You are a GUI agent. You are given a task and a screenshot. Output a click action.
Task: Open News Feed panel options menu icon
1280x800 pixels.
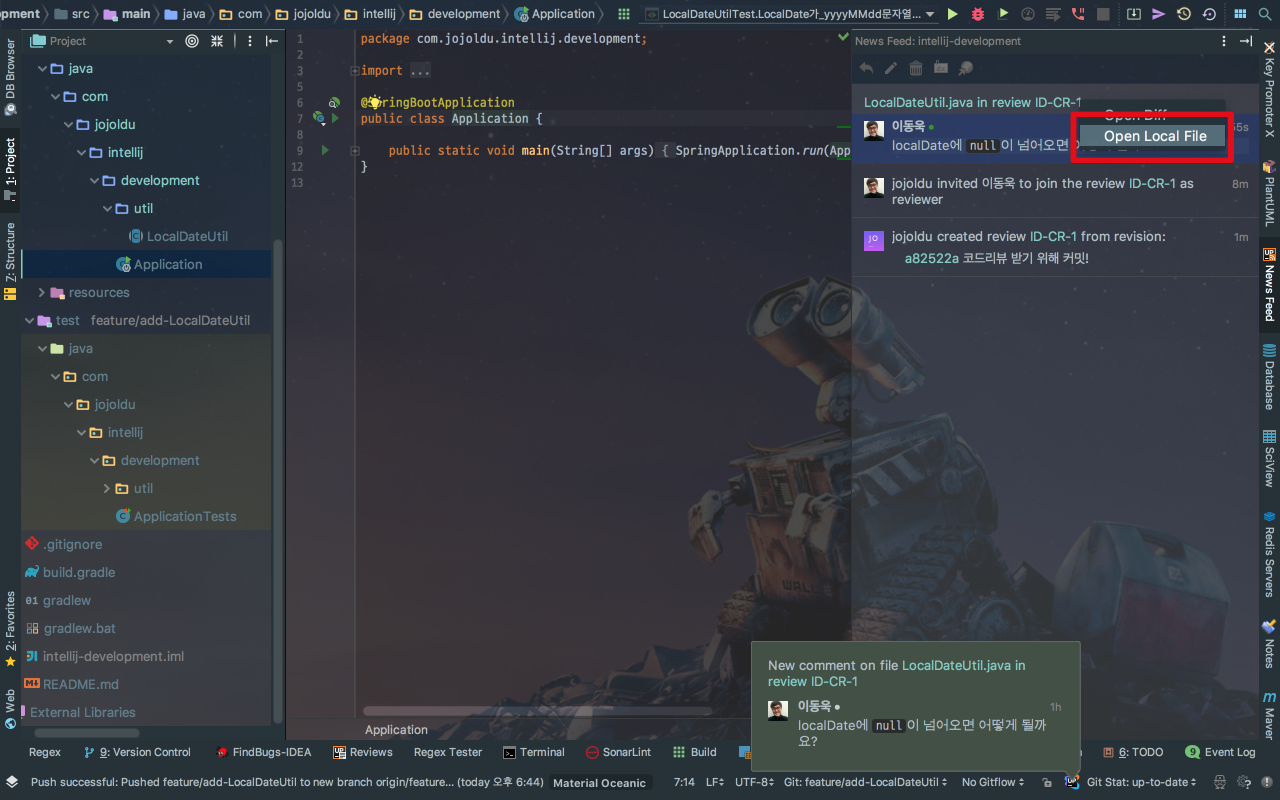coord(1224,41)
